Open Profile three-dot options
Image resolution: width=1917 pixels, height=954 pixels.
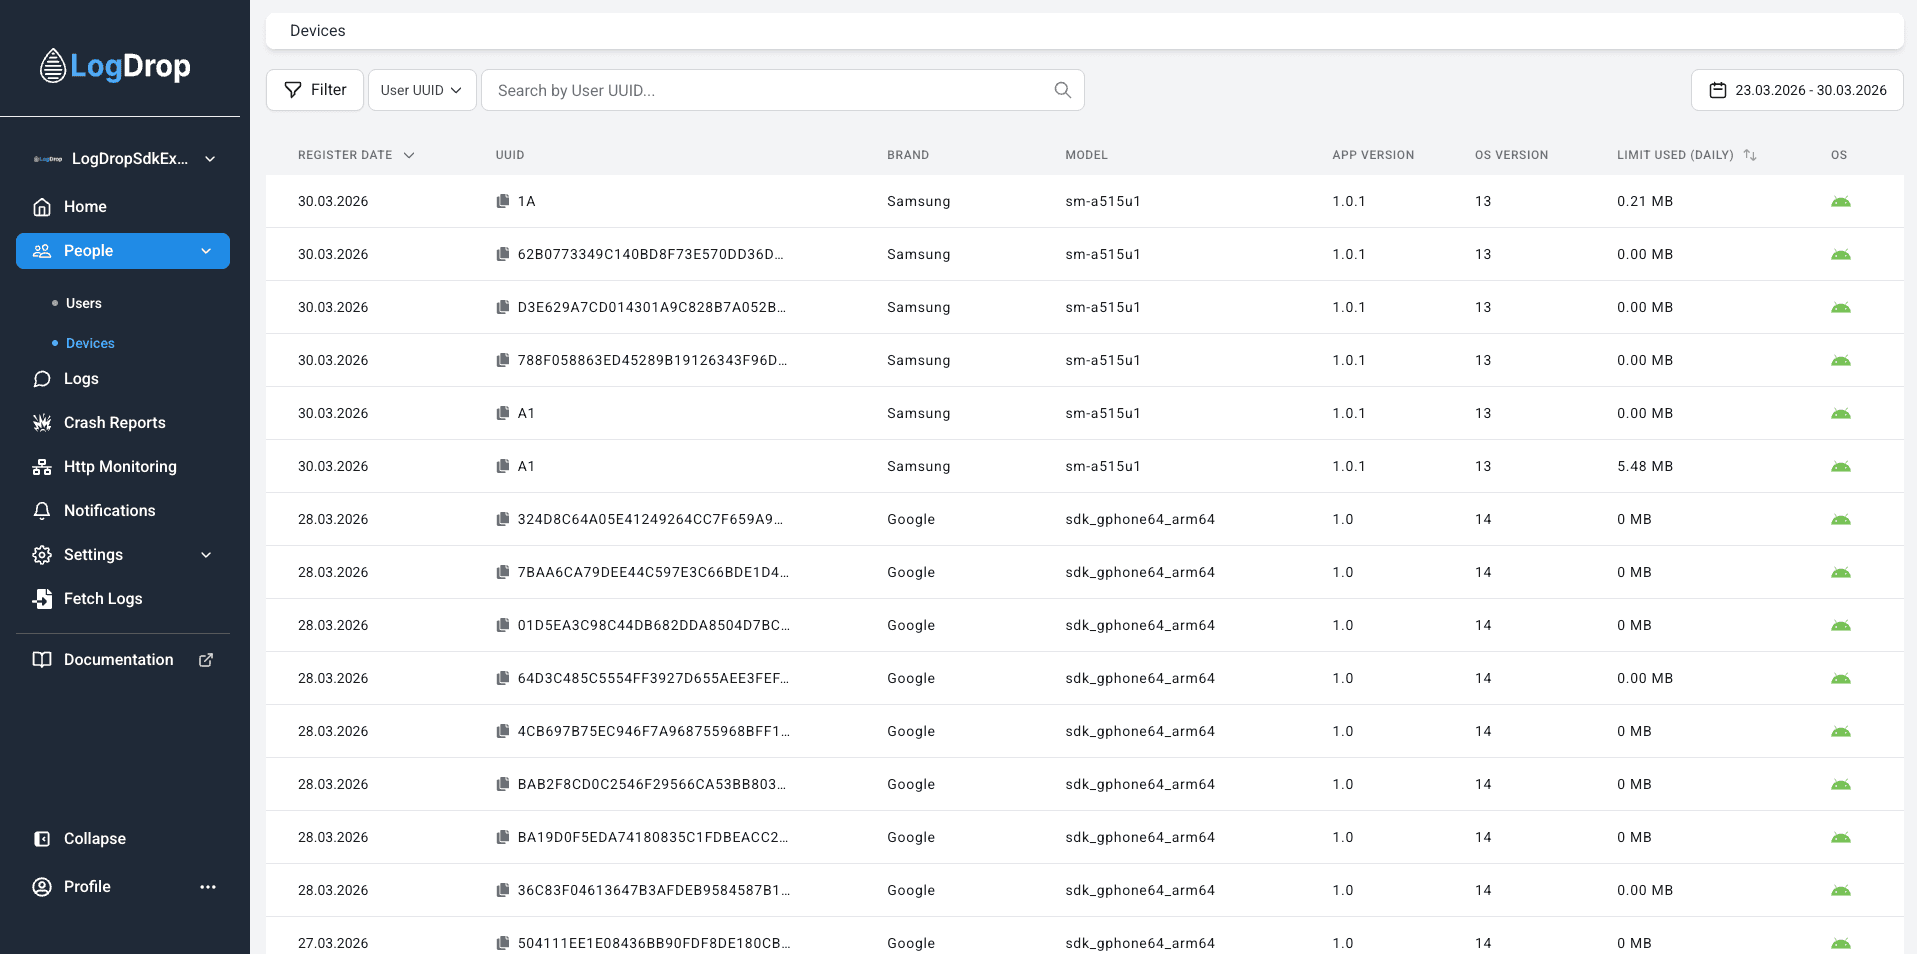click(208, 887)
